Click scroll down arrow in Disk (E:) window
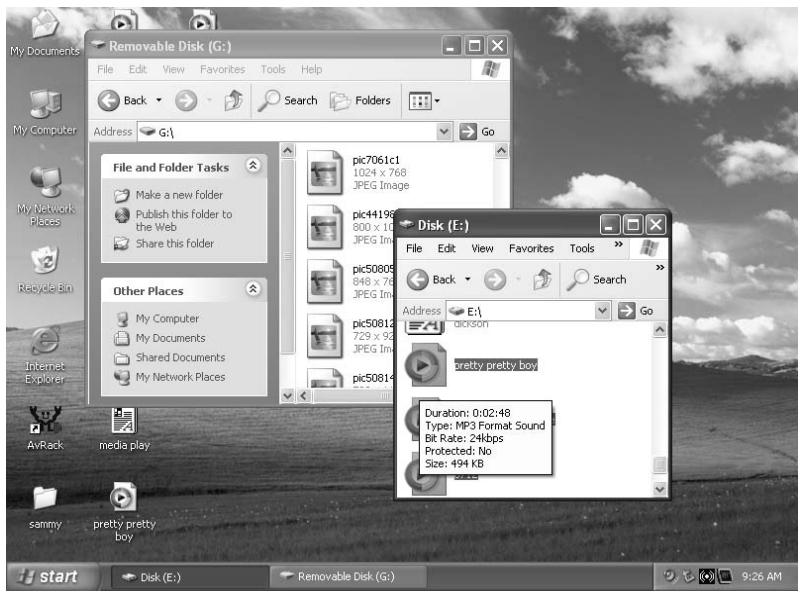 click(x=660, y=489)
